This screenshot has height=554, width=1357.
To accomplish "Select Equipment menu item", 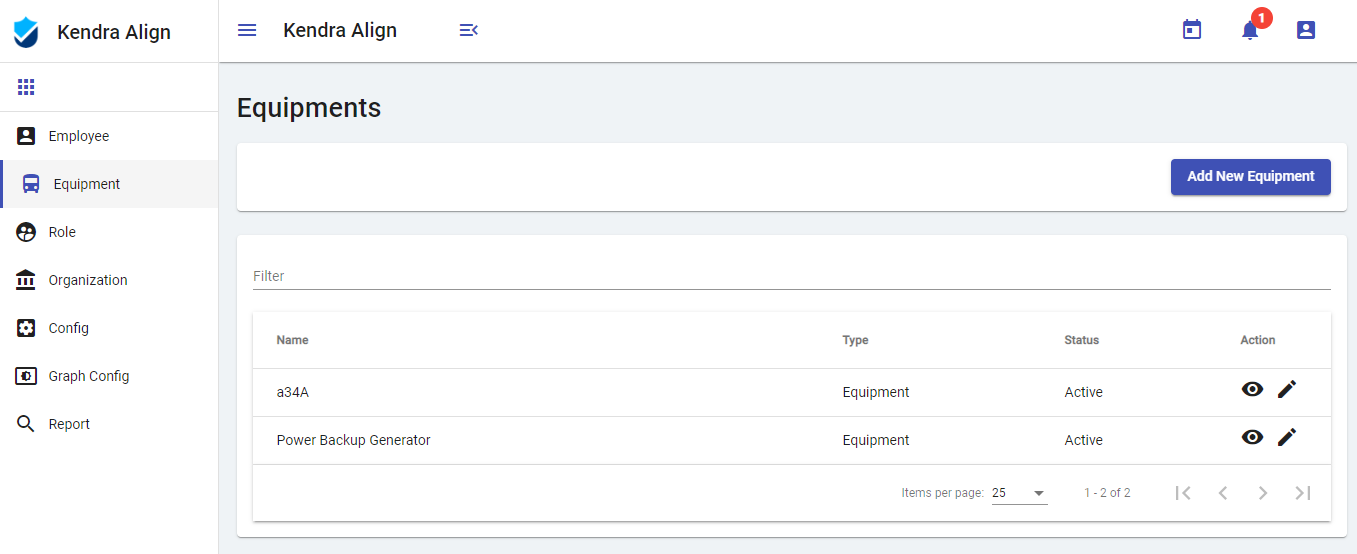I will (x=109, y=184).
